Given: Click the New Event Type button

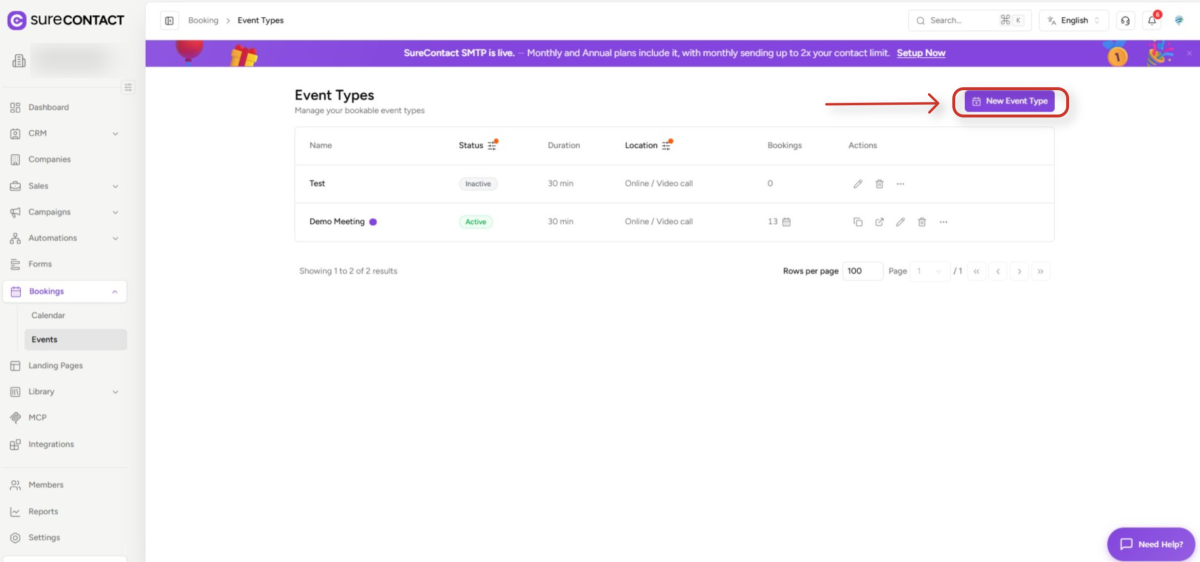Looking at the screenshot, I should click(x=1010, y=101).
